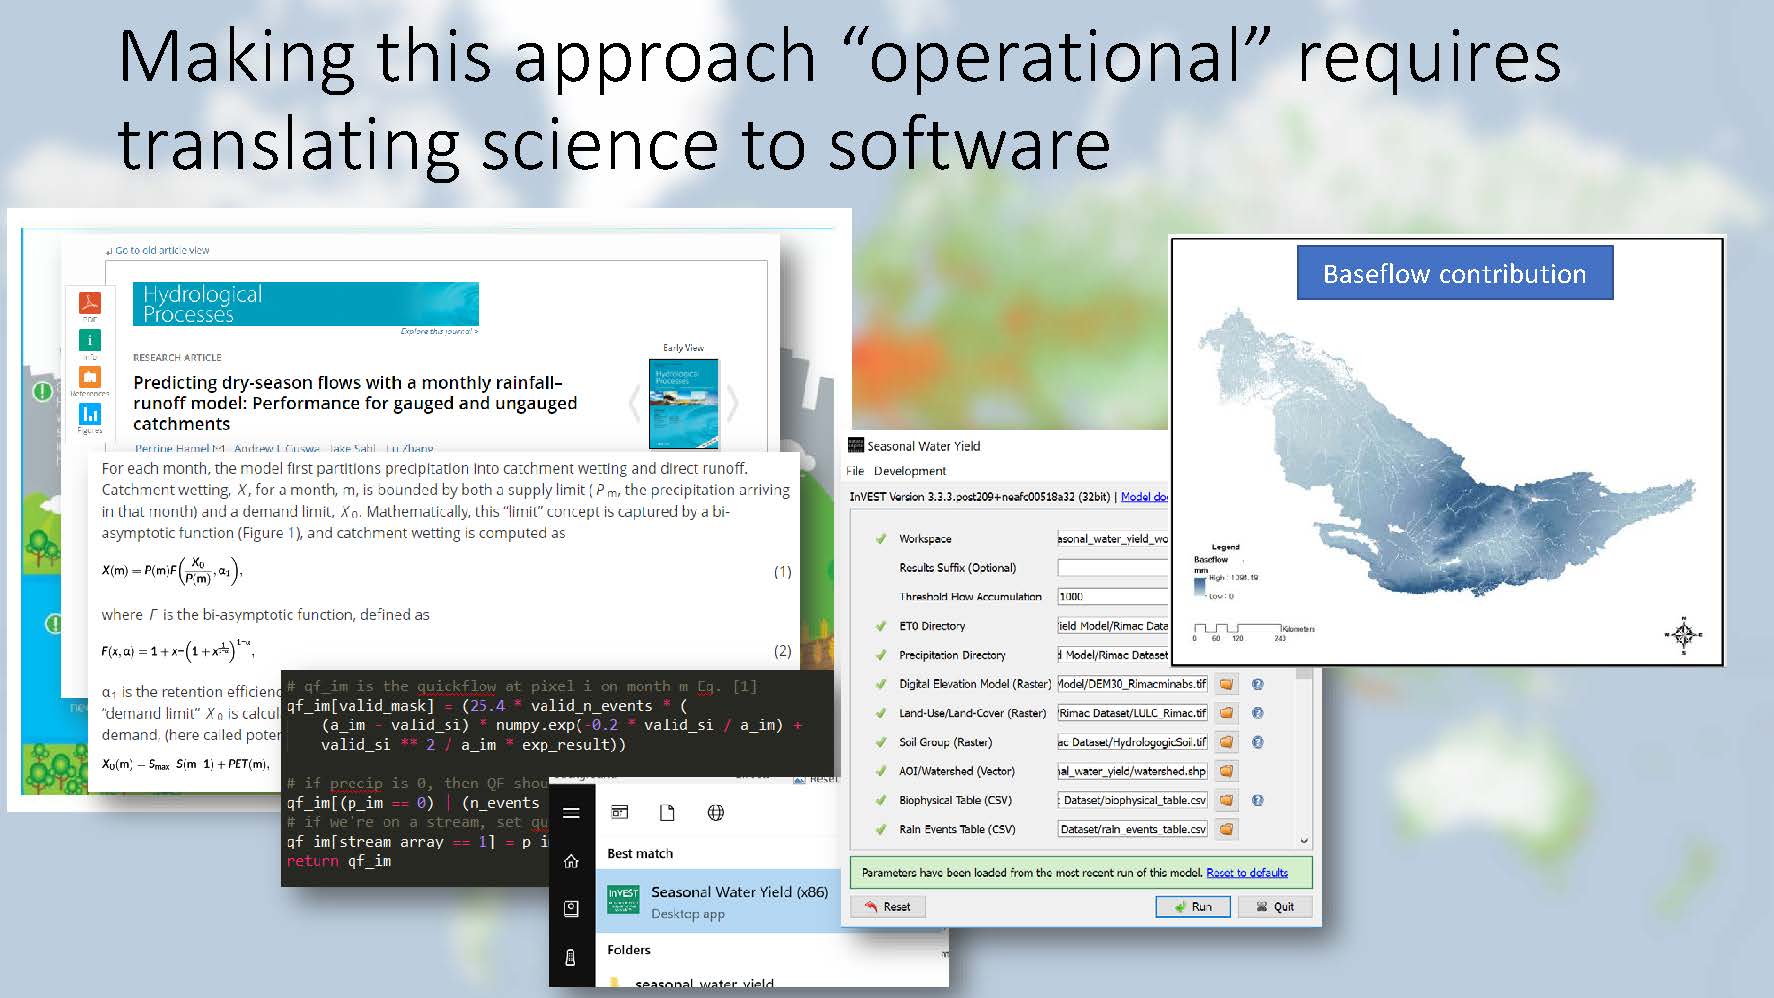Click the InVEST app icon in Best match
The height and width of the screenshot is (998, 1774).
click(x=624, y=900)
